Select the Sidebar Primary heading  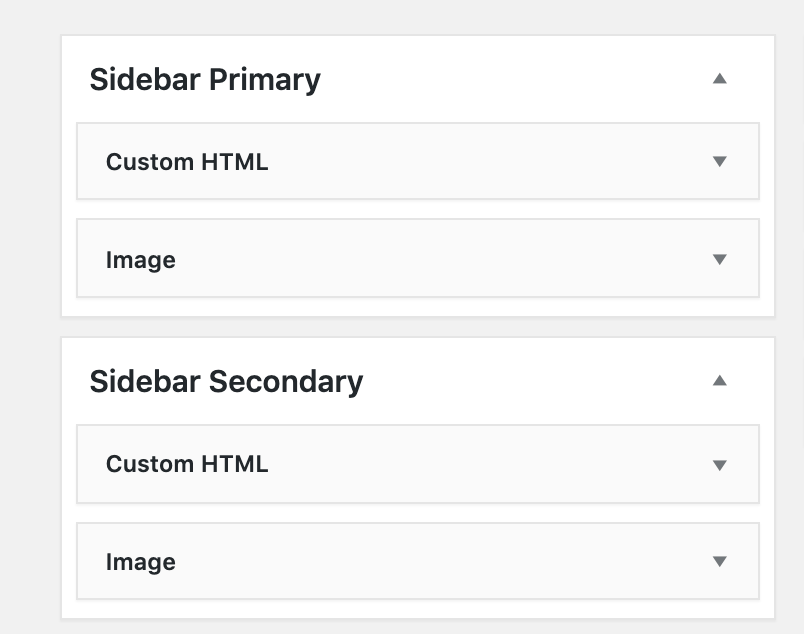(x=205, y=79)
